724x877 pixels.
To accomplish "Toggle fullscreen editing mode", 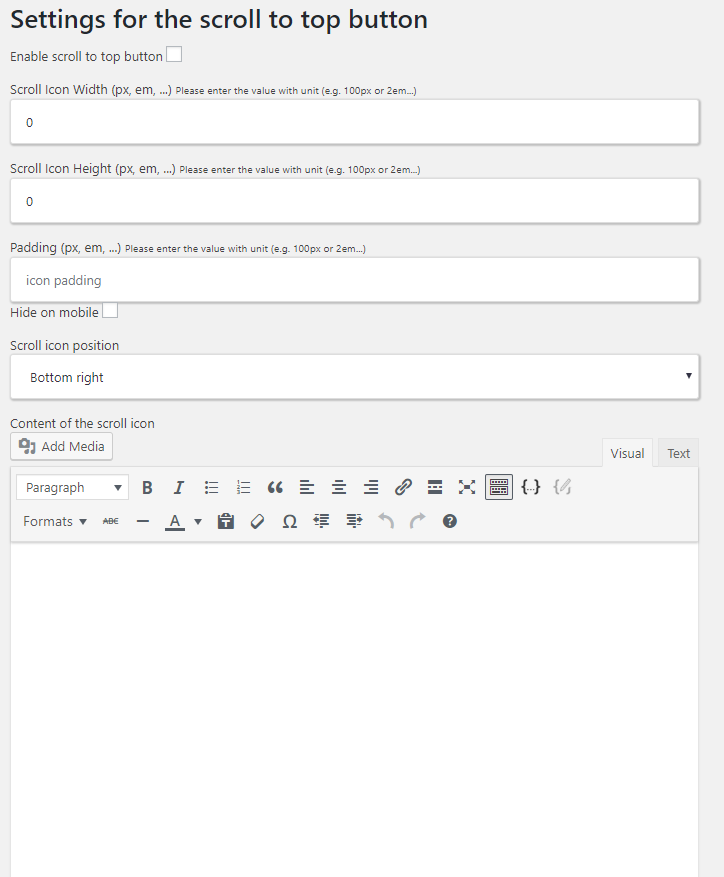I will (x=467, y=487).
